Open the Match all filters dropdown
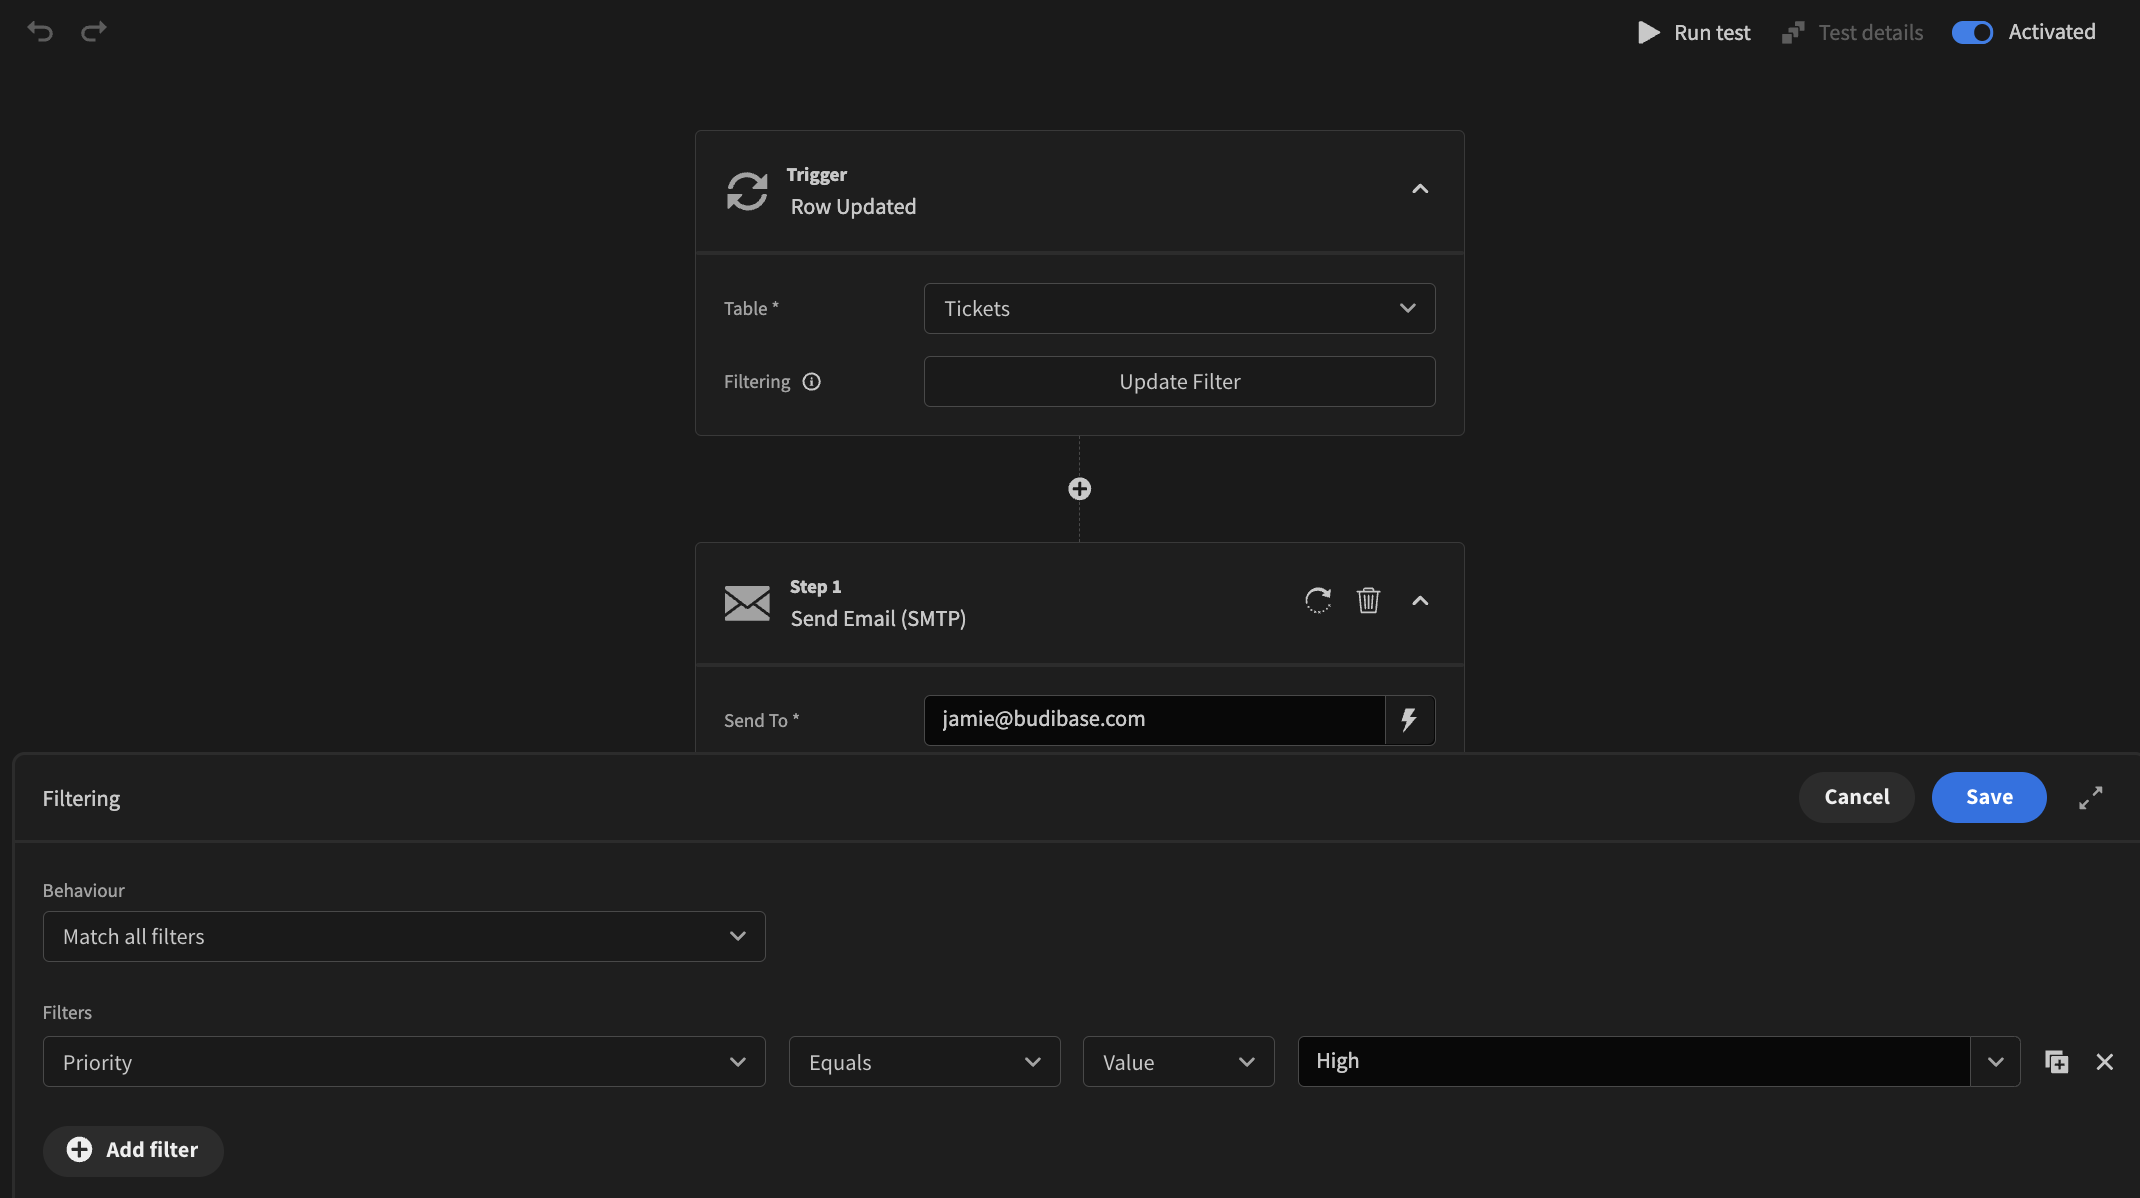This screenshot has height=1198, width=2140. (404, 937)
